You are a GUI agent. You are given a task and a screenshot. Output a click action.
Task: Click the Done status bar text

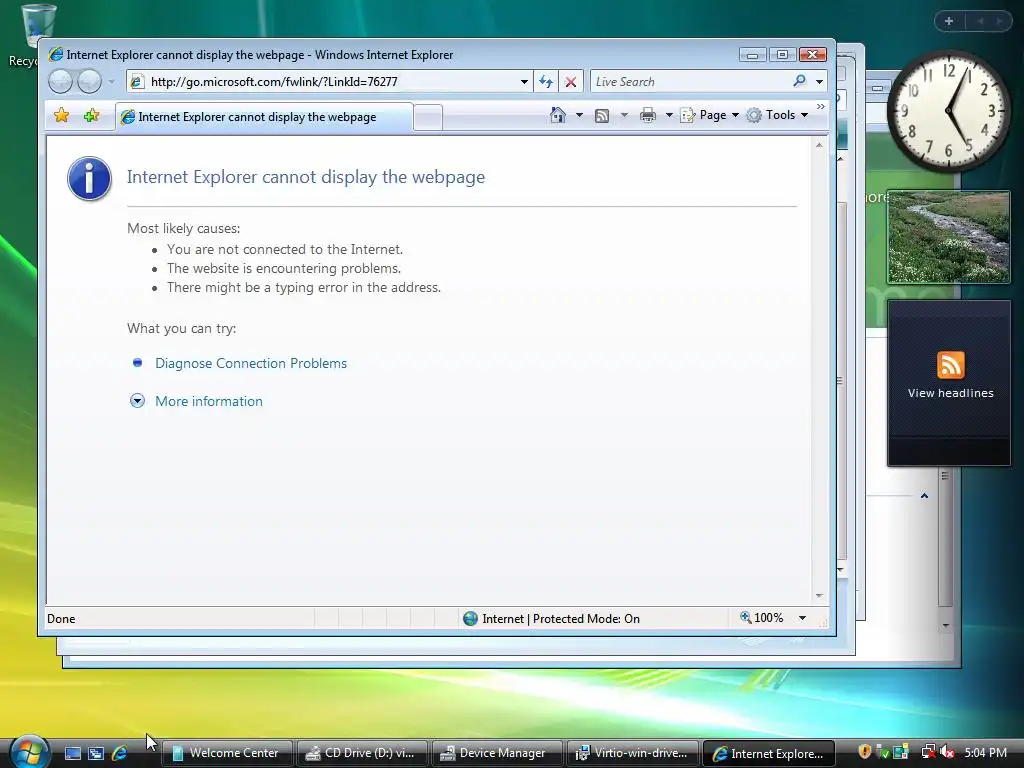(61, 618)
